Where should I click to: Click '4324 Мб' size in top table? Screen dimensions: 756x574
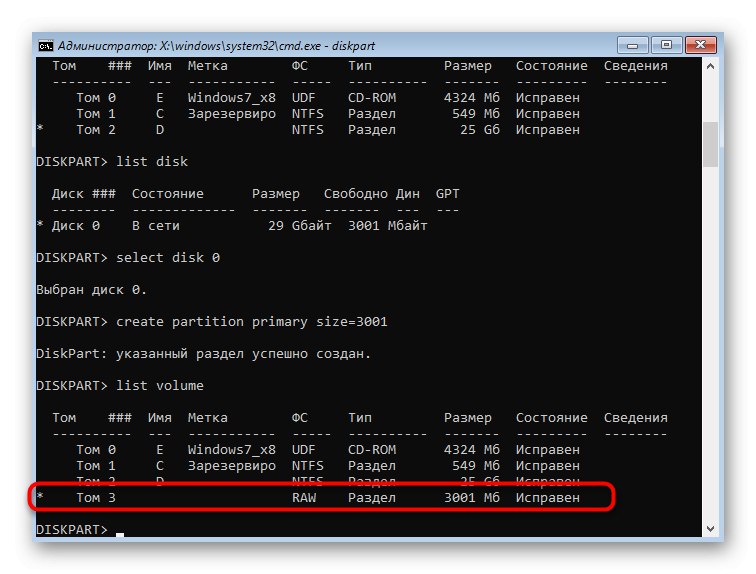472,98
